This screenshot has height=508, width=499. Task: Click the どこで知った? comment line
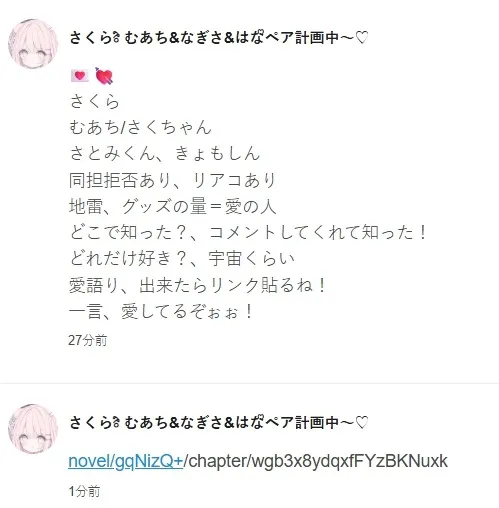pyautogui.click(x=248, y=233)
